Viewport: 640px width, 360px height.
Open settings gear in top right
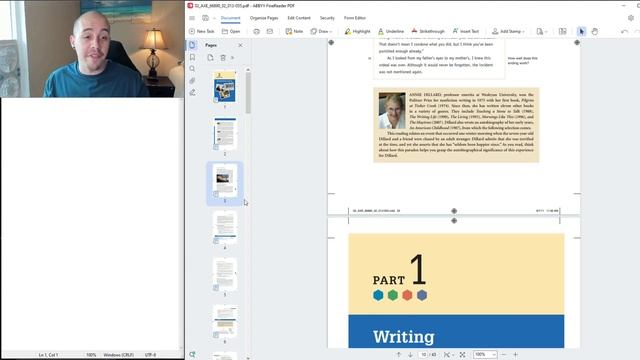631,18
